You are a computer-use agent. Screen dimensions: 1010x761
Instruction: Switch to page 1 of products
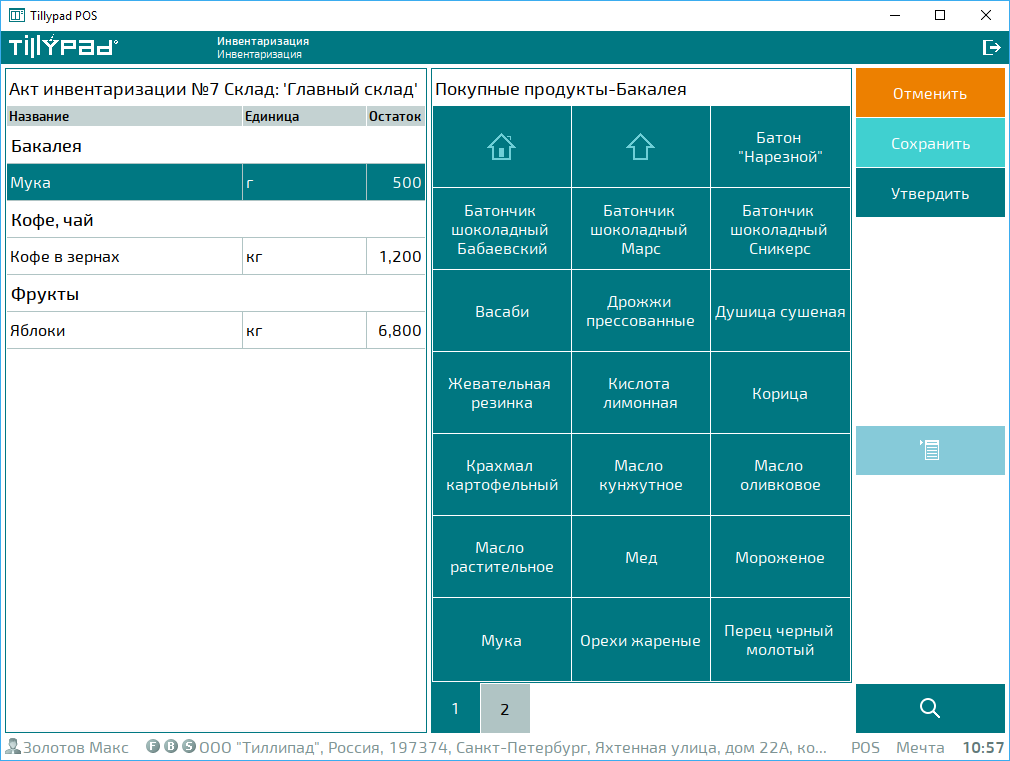455,709
